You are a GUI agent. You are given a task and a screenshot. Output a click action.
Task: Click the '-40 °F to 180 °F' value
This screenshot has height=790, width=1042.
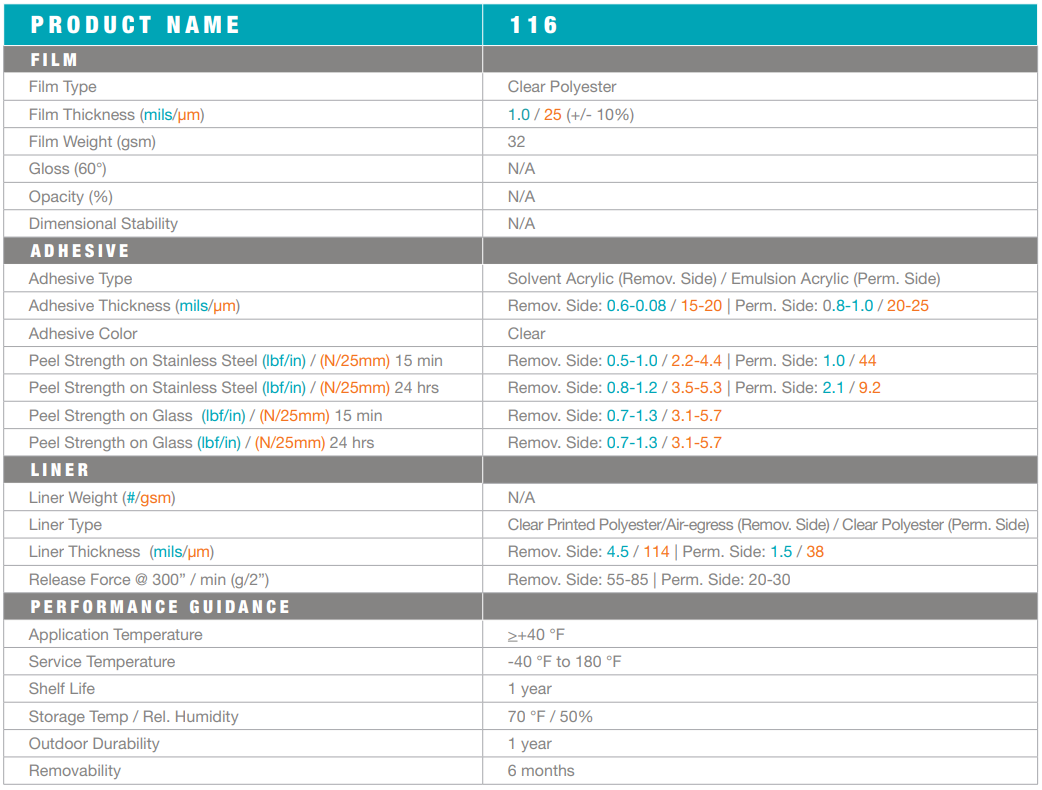pyautogui.click(x=565, y=662)
